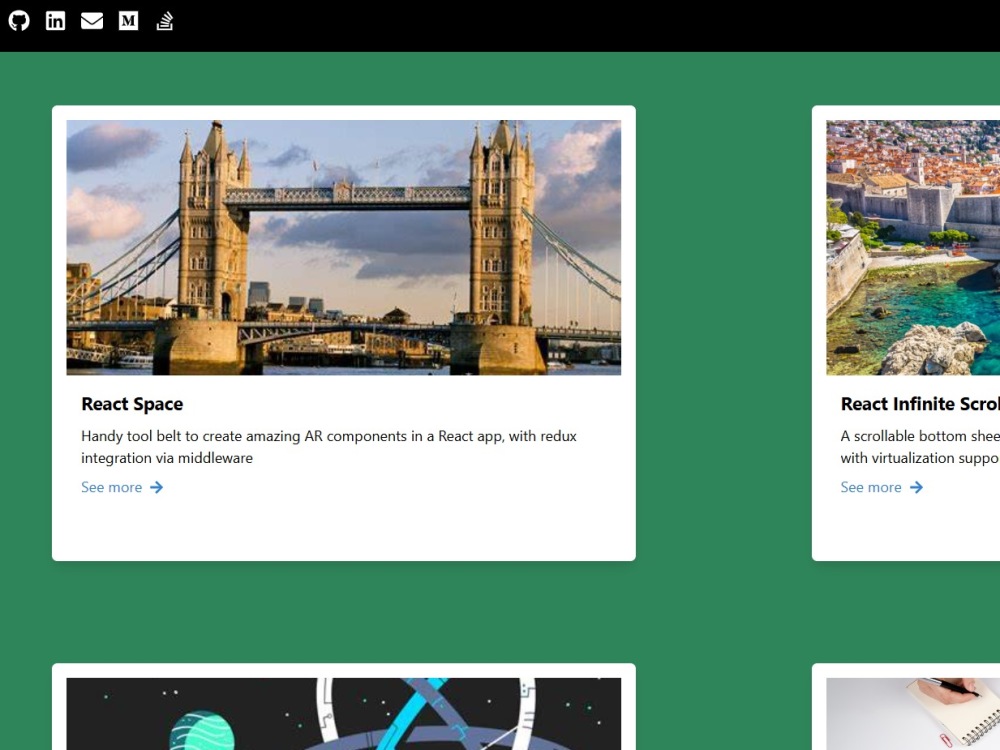Click arrow icon in React Infinite Scroll card
The width and height of the screenshot is (1000, 750).
point(916,487)
